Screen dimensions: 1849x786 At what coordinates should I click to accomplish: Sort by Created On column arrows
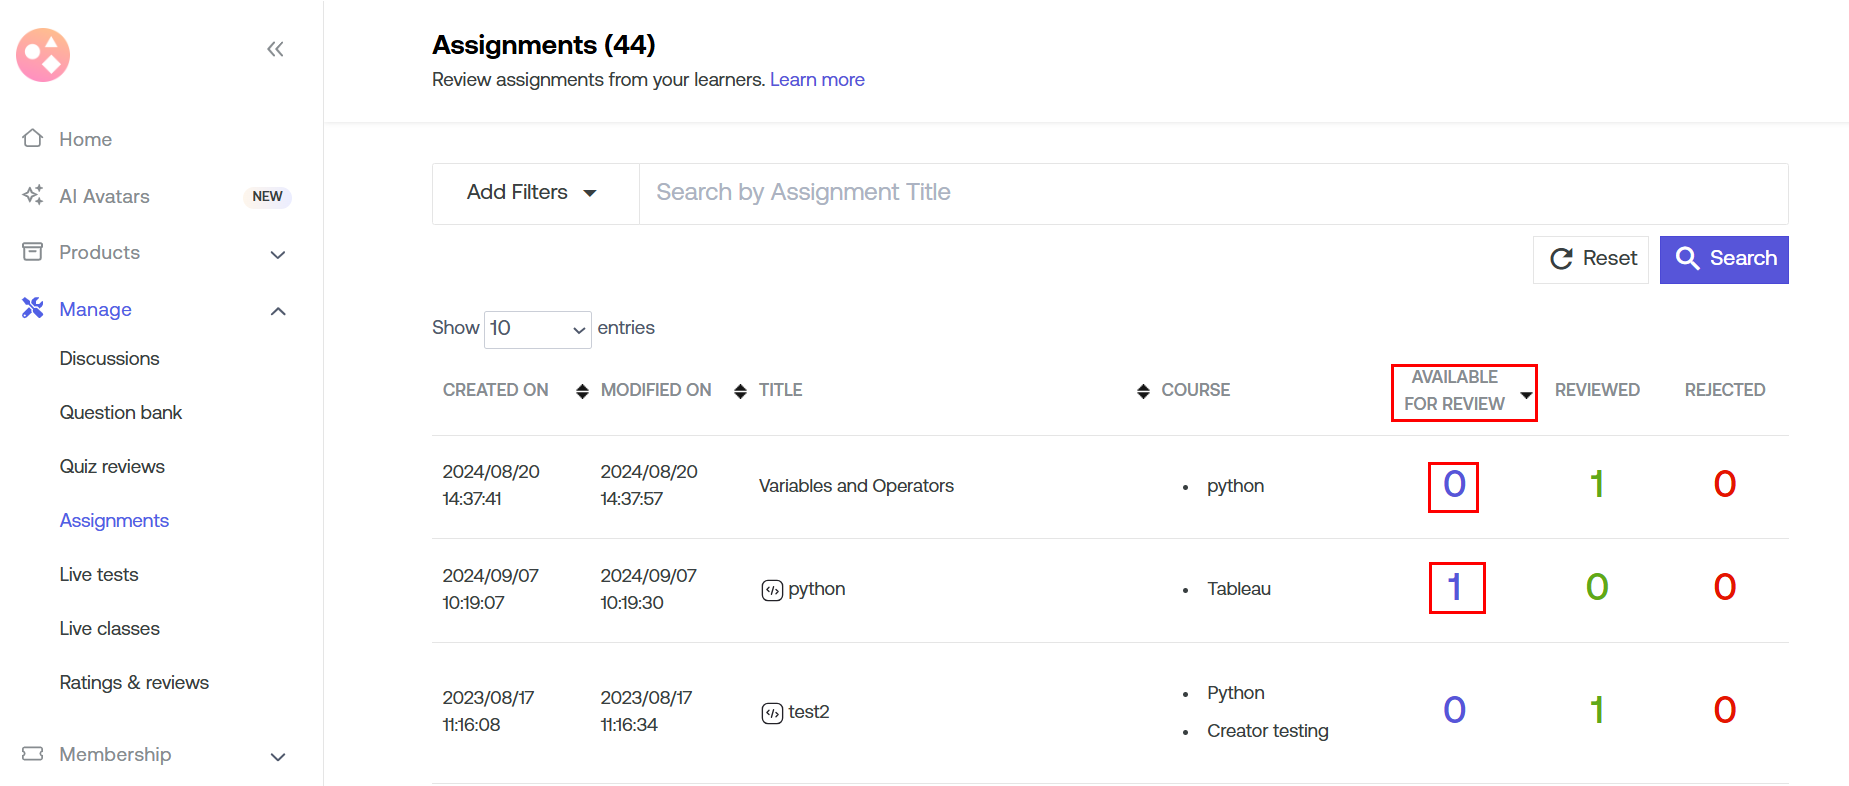point(582,391)
